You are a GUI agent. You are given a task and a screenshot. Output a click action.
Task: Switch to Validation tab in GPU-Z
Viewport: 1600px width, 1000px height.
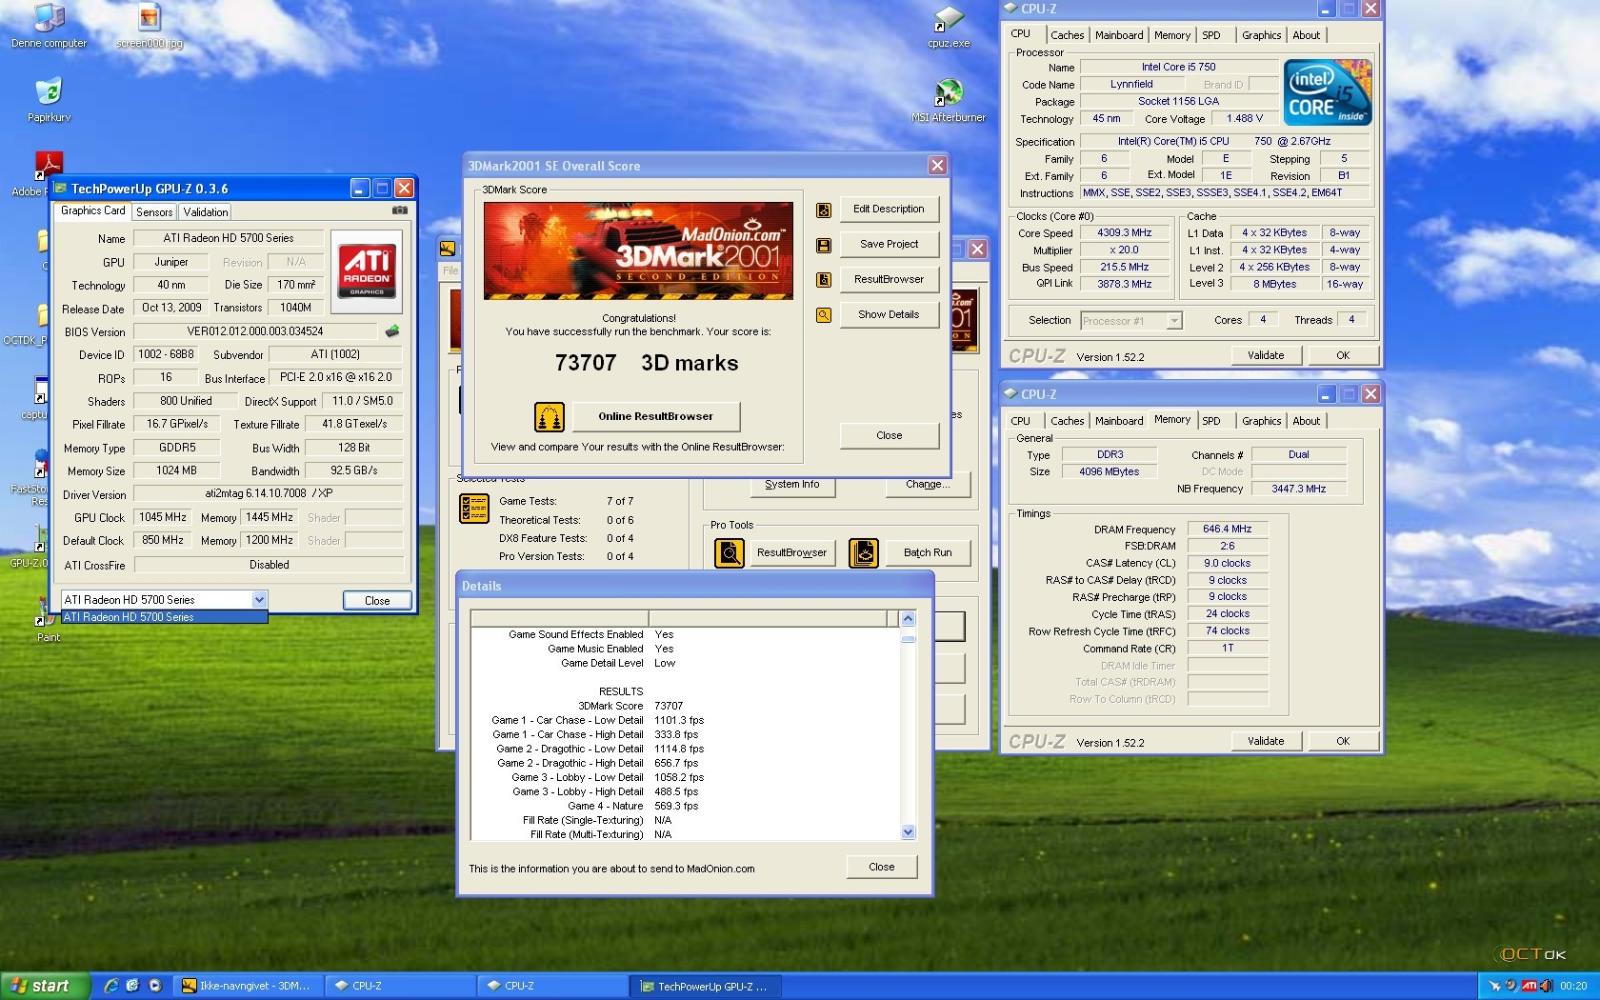(x=205, y=212)
